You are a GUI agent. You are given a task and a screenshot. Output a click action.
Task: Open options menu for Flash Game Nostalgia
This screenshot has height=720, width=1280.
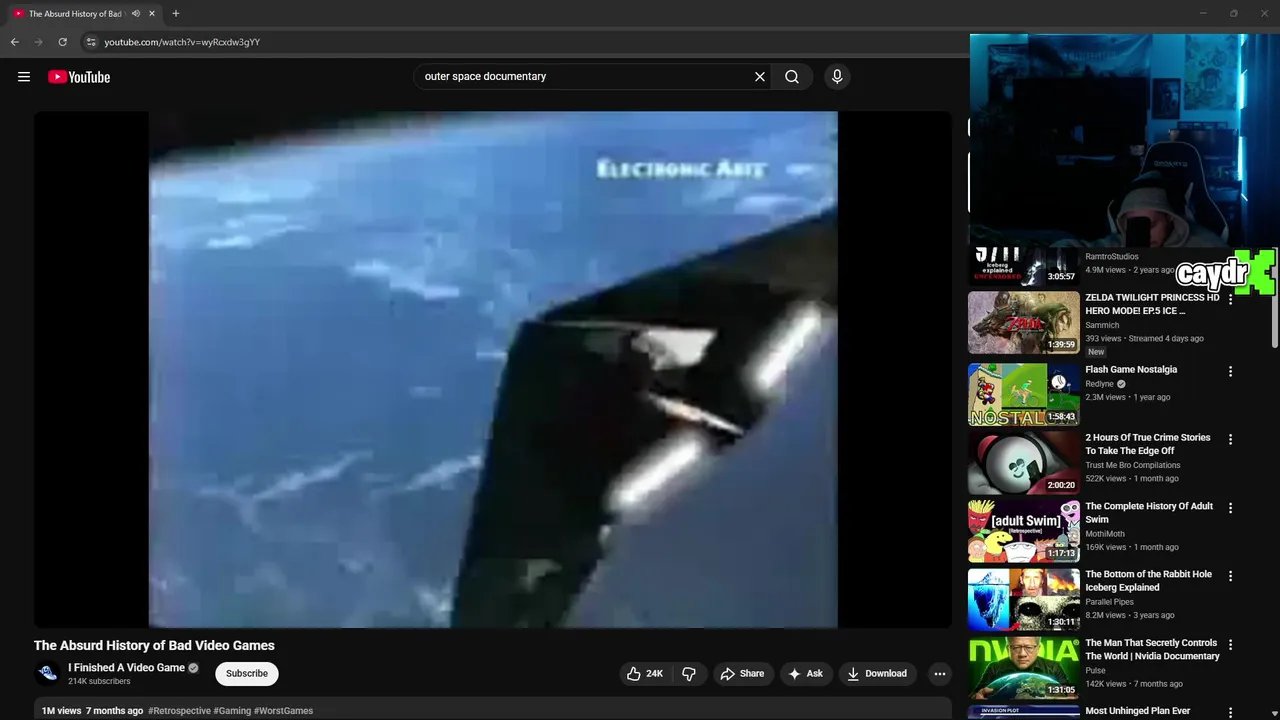pos(1231,371)
